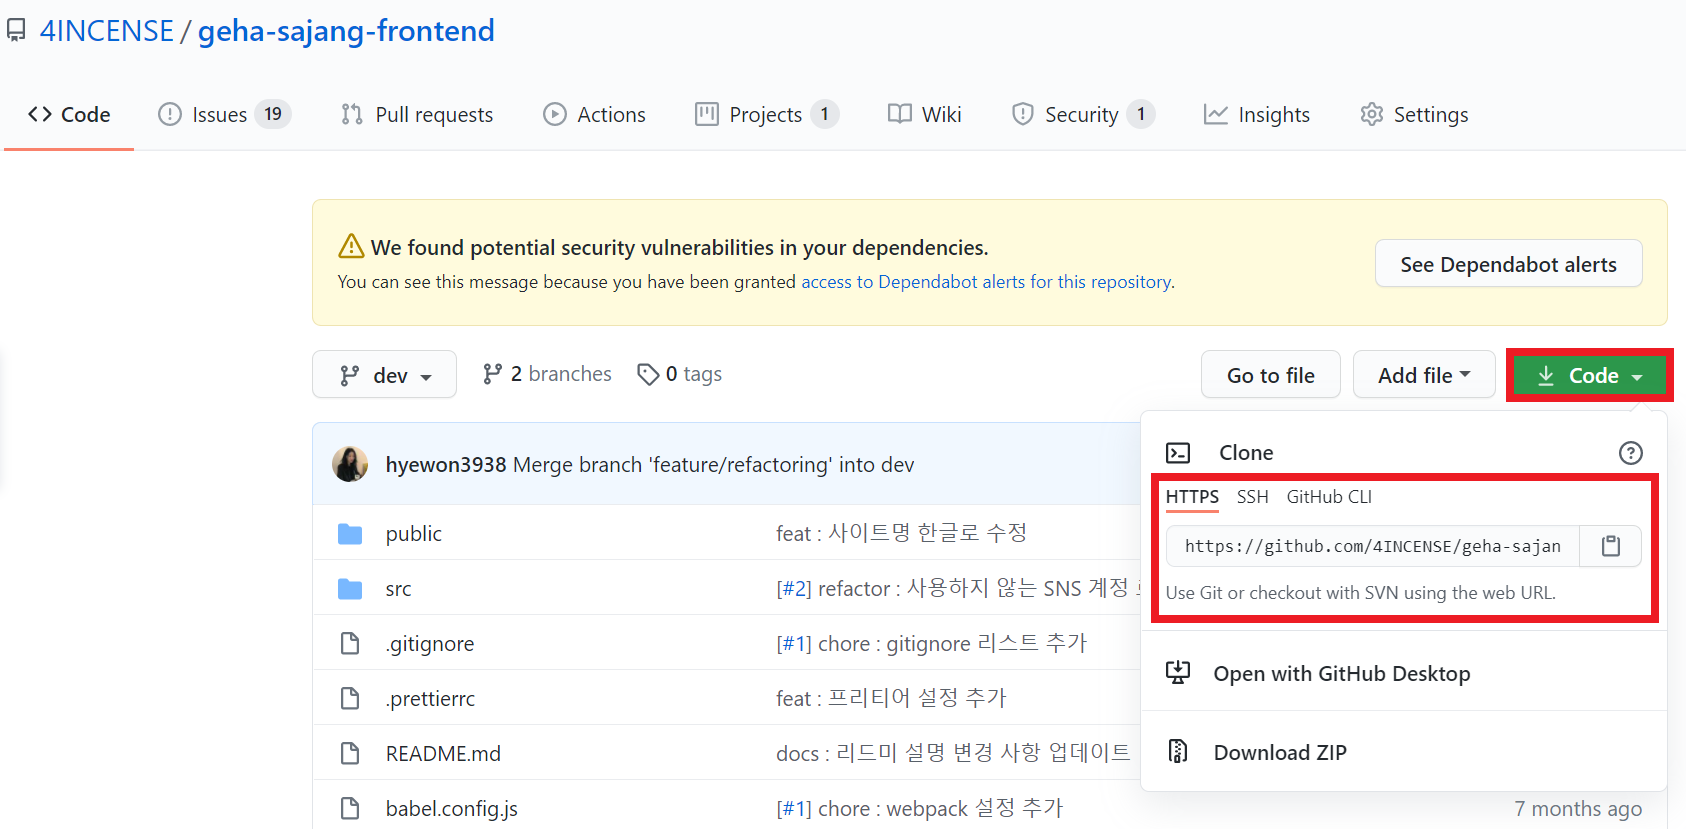
Task: Go to the Pull requests tab
Action: (417, 115)
